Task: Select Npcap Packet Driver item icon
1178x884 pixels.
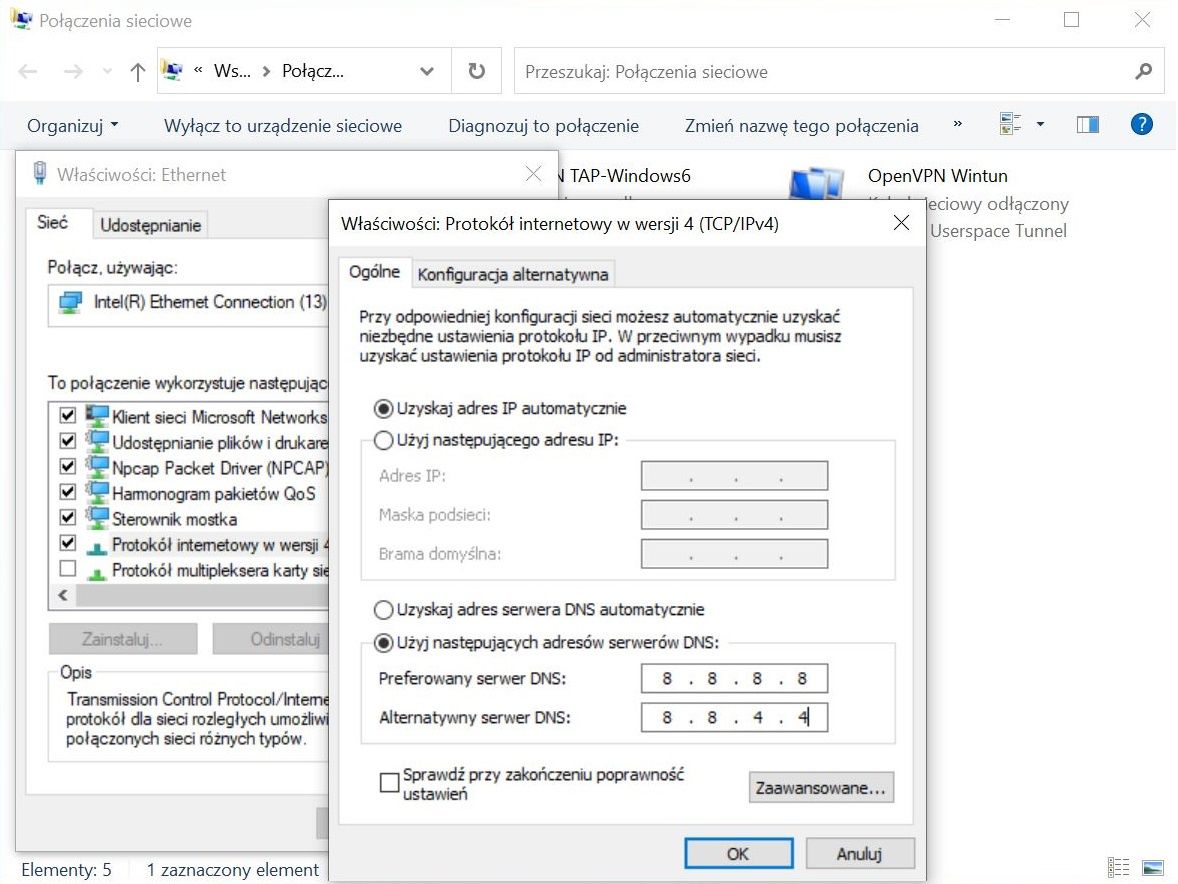Action: click(x=97, y=466)
